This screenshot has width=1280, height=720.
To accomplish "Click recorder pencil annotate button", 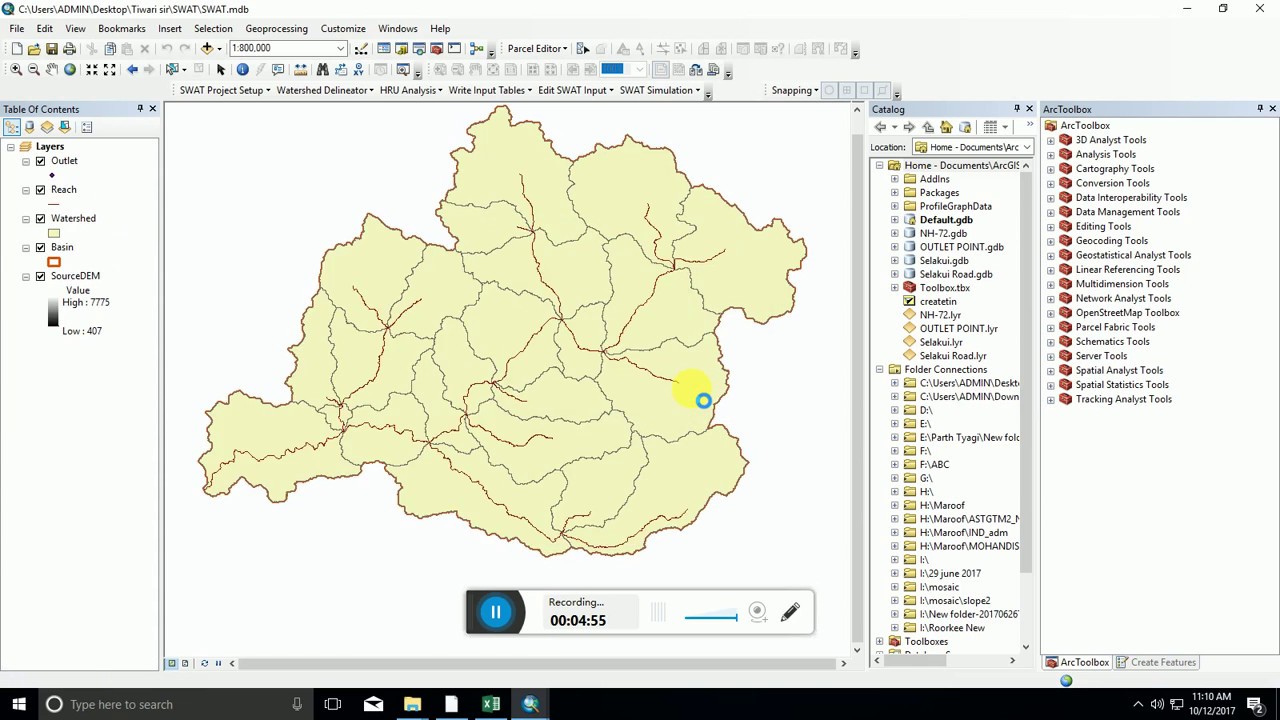I will (790, 612).
